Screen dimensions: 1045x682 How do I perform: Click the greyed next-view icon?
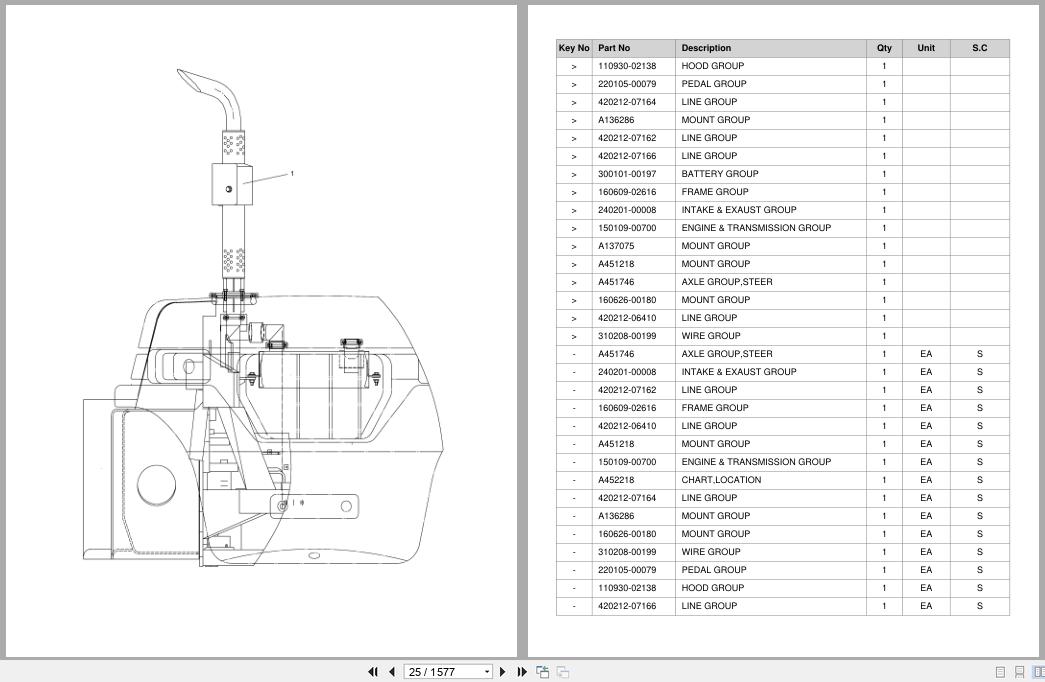pyautogui.click(x=562, y=672)
